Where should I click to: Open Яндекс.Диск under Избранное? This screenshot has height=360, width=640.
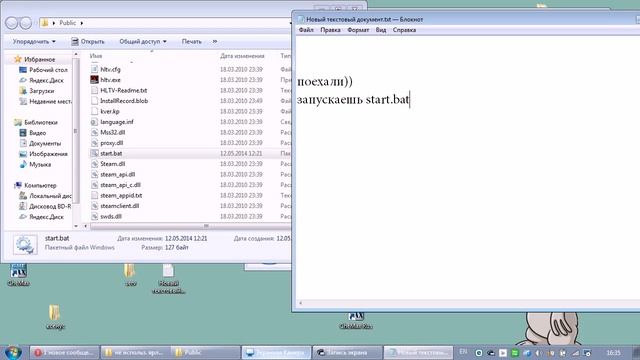41,80
